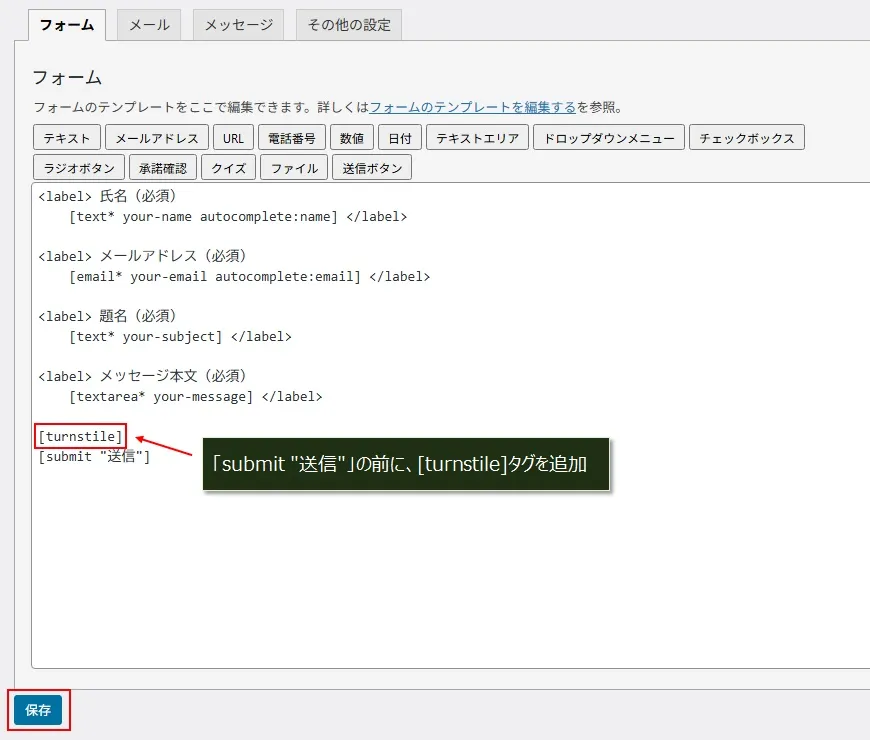Viewport: 870px width, 740px height.
Task: Insert a 送信ボタン tag
Action: 372,168
